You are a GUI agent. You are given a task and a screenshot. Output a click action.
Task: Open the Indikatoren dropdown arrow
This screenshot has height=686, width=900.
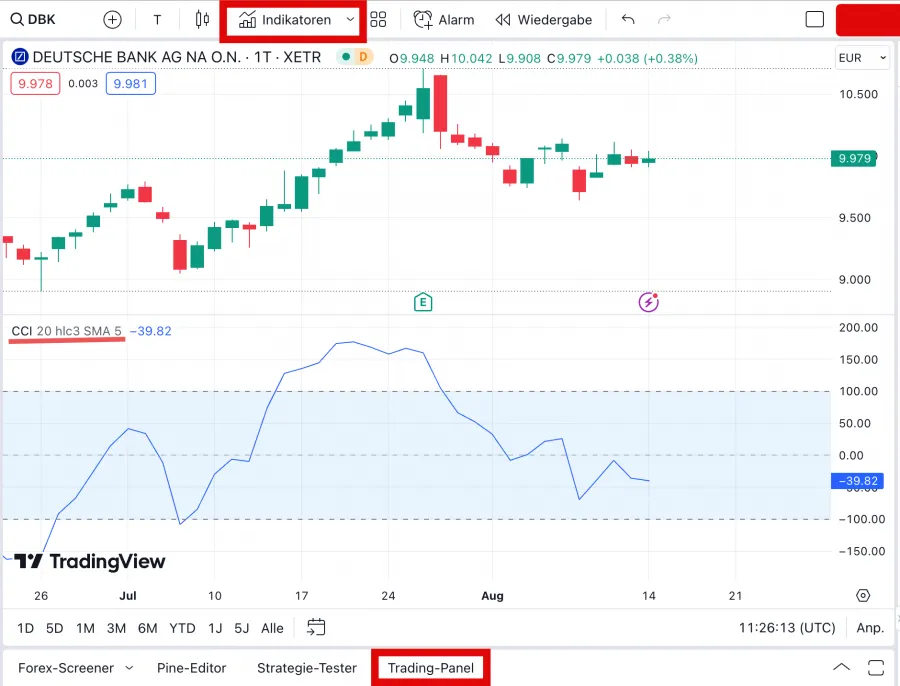tap(350, 19)
